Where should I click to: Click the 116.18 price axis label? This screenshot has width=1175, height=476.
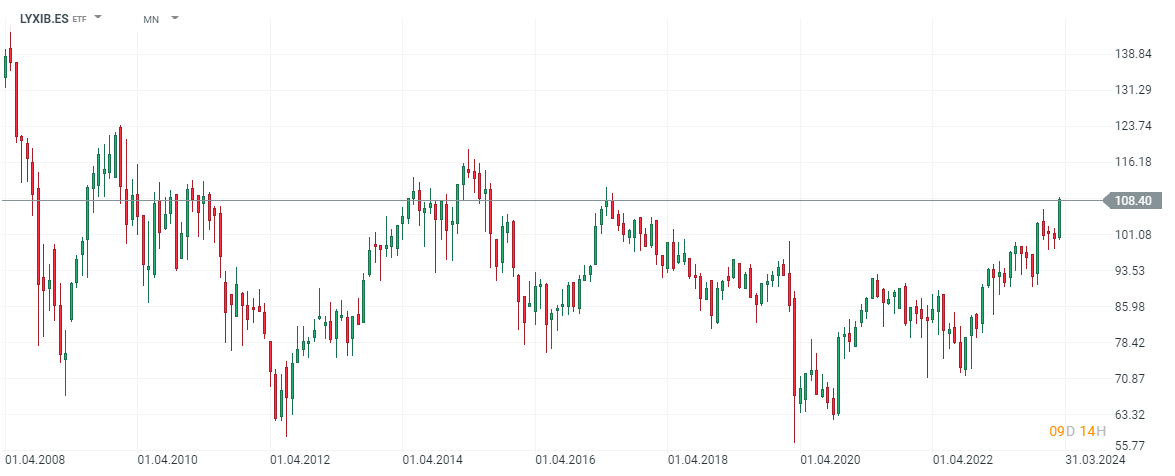click(x=1132, y=162)
